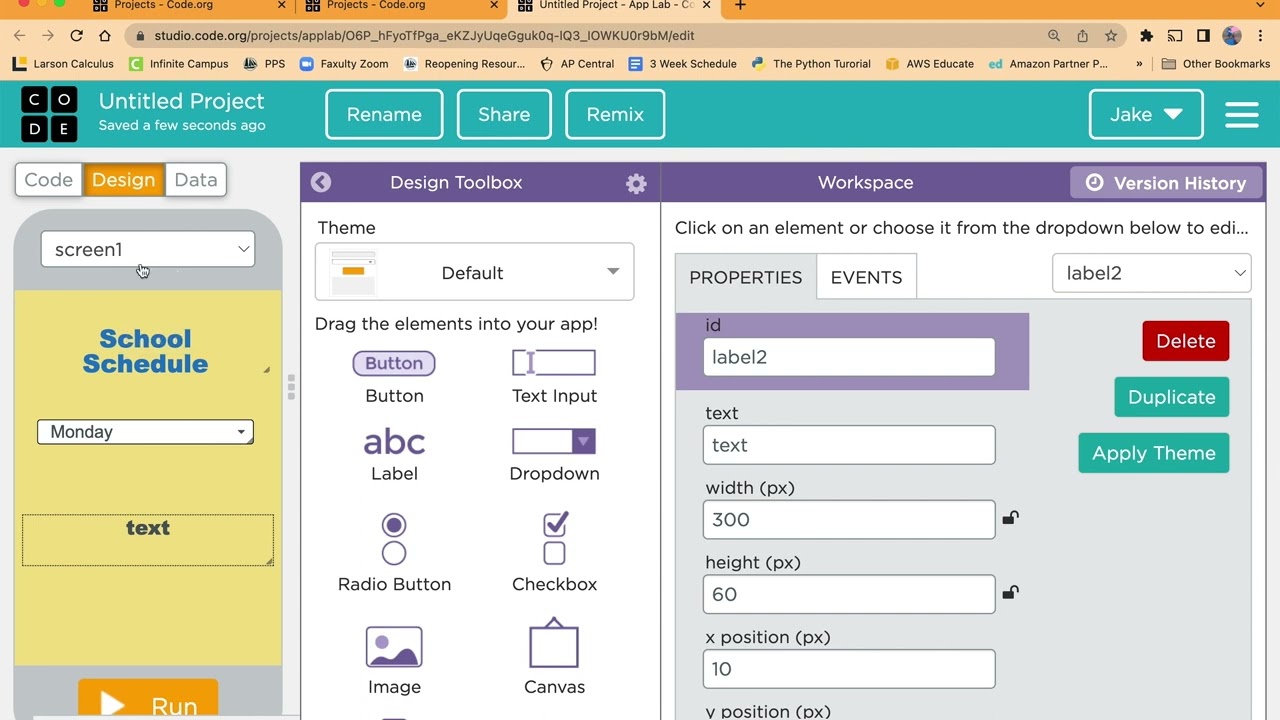Select the Image element icon

[394, 647]
